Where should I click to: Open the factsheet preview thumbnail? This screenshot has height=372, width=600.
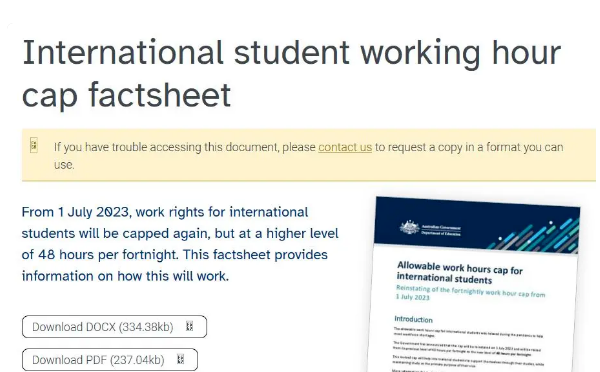[474, 284]
